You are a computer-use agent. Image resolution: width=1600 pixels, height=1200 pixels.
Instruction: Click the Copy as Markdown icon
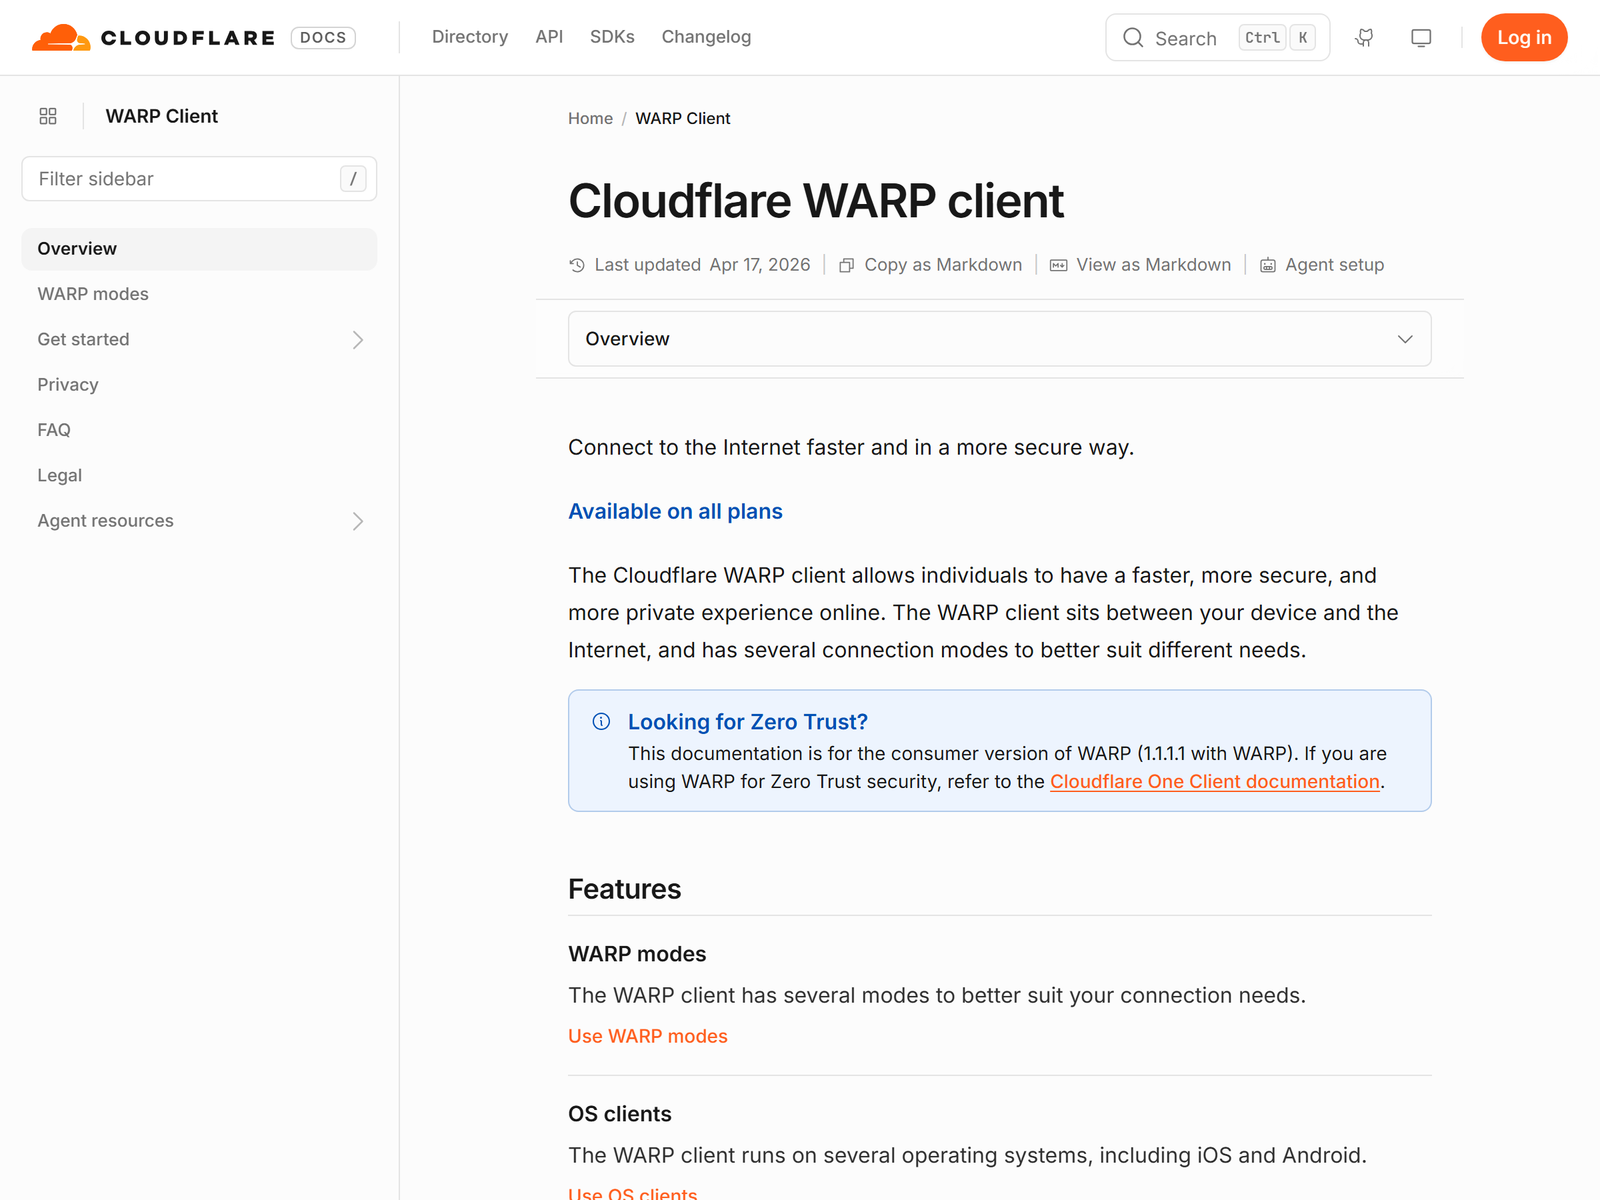point(846,265)
